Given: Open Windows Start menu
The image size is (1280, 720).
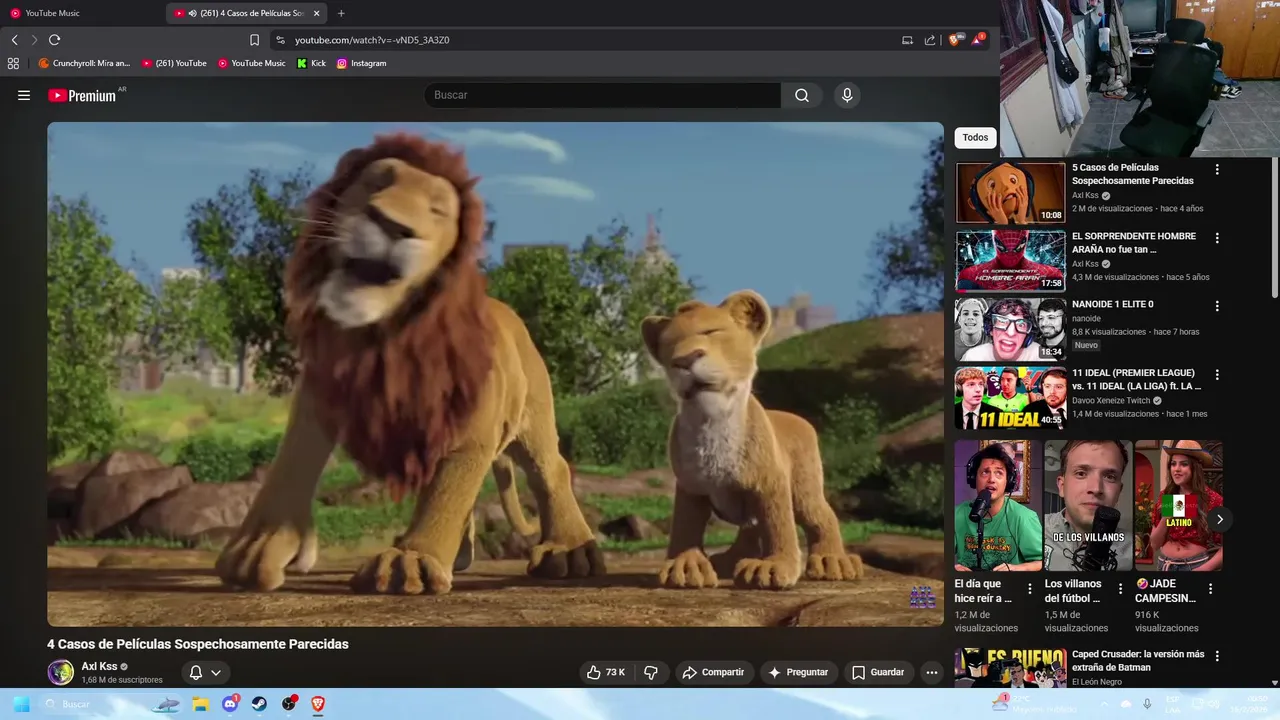Looking at the screenshot, I should 21,704.
